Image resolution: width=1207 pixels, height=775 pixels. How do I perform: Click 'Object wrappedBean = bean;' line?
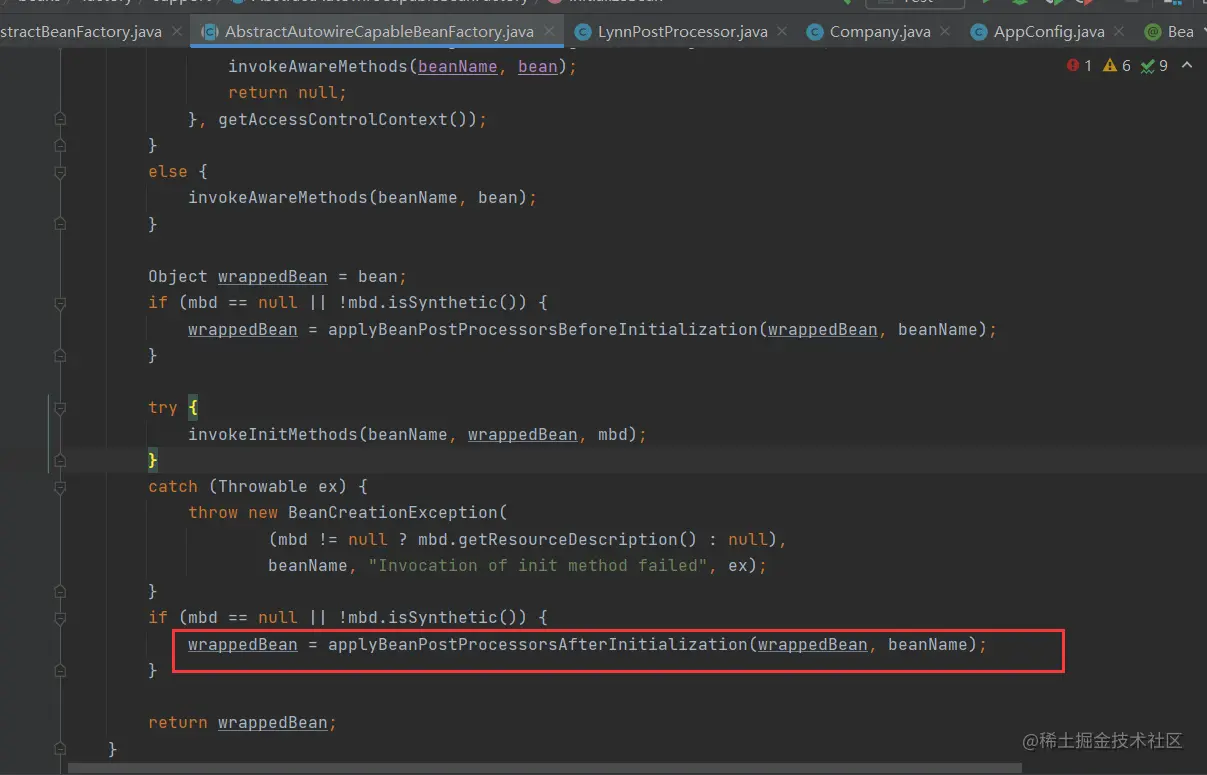[278, 276]
